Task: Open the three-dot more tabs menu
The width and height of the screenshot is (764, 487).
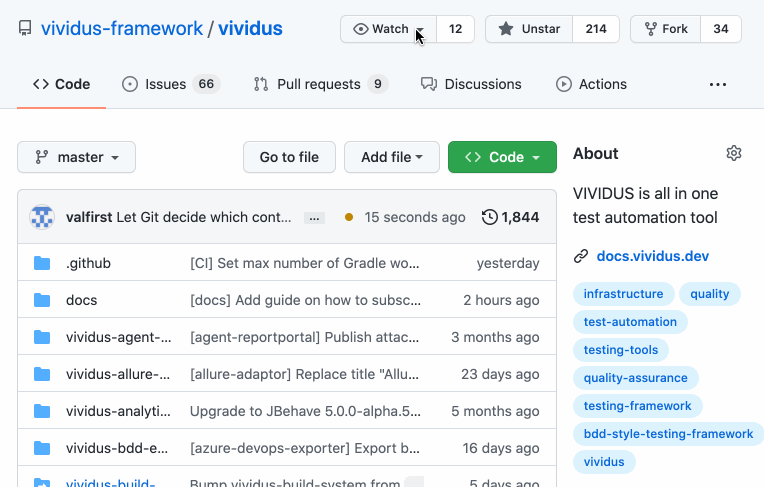Action: [718, 85]
